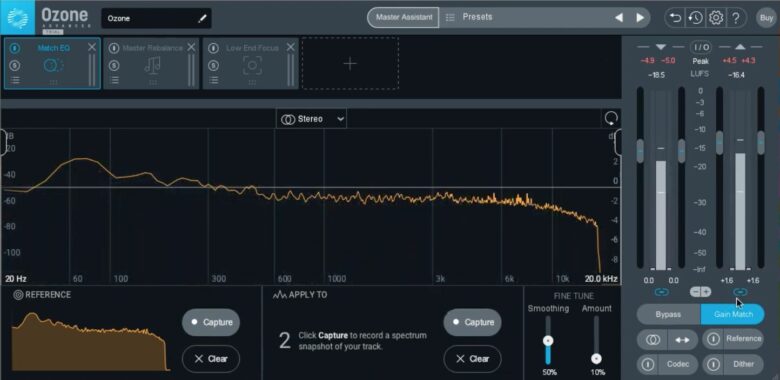Toggle power on Low End Focus module

pos(213,48)
